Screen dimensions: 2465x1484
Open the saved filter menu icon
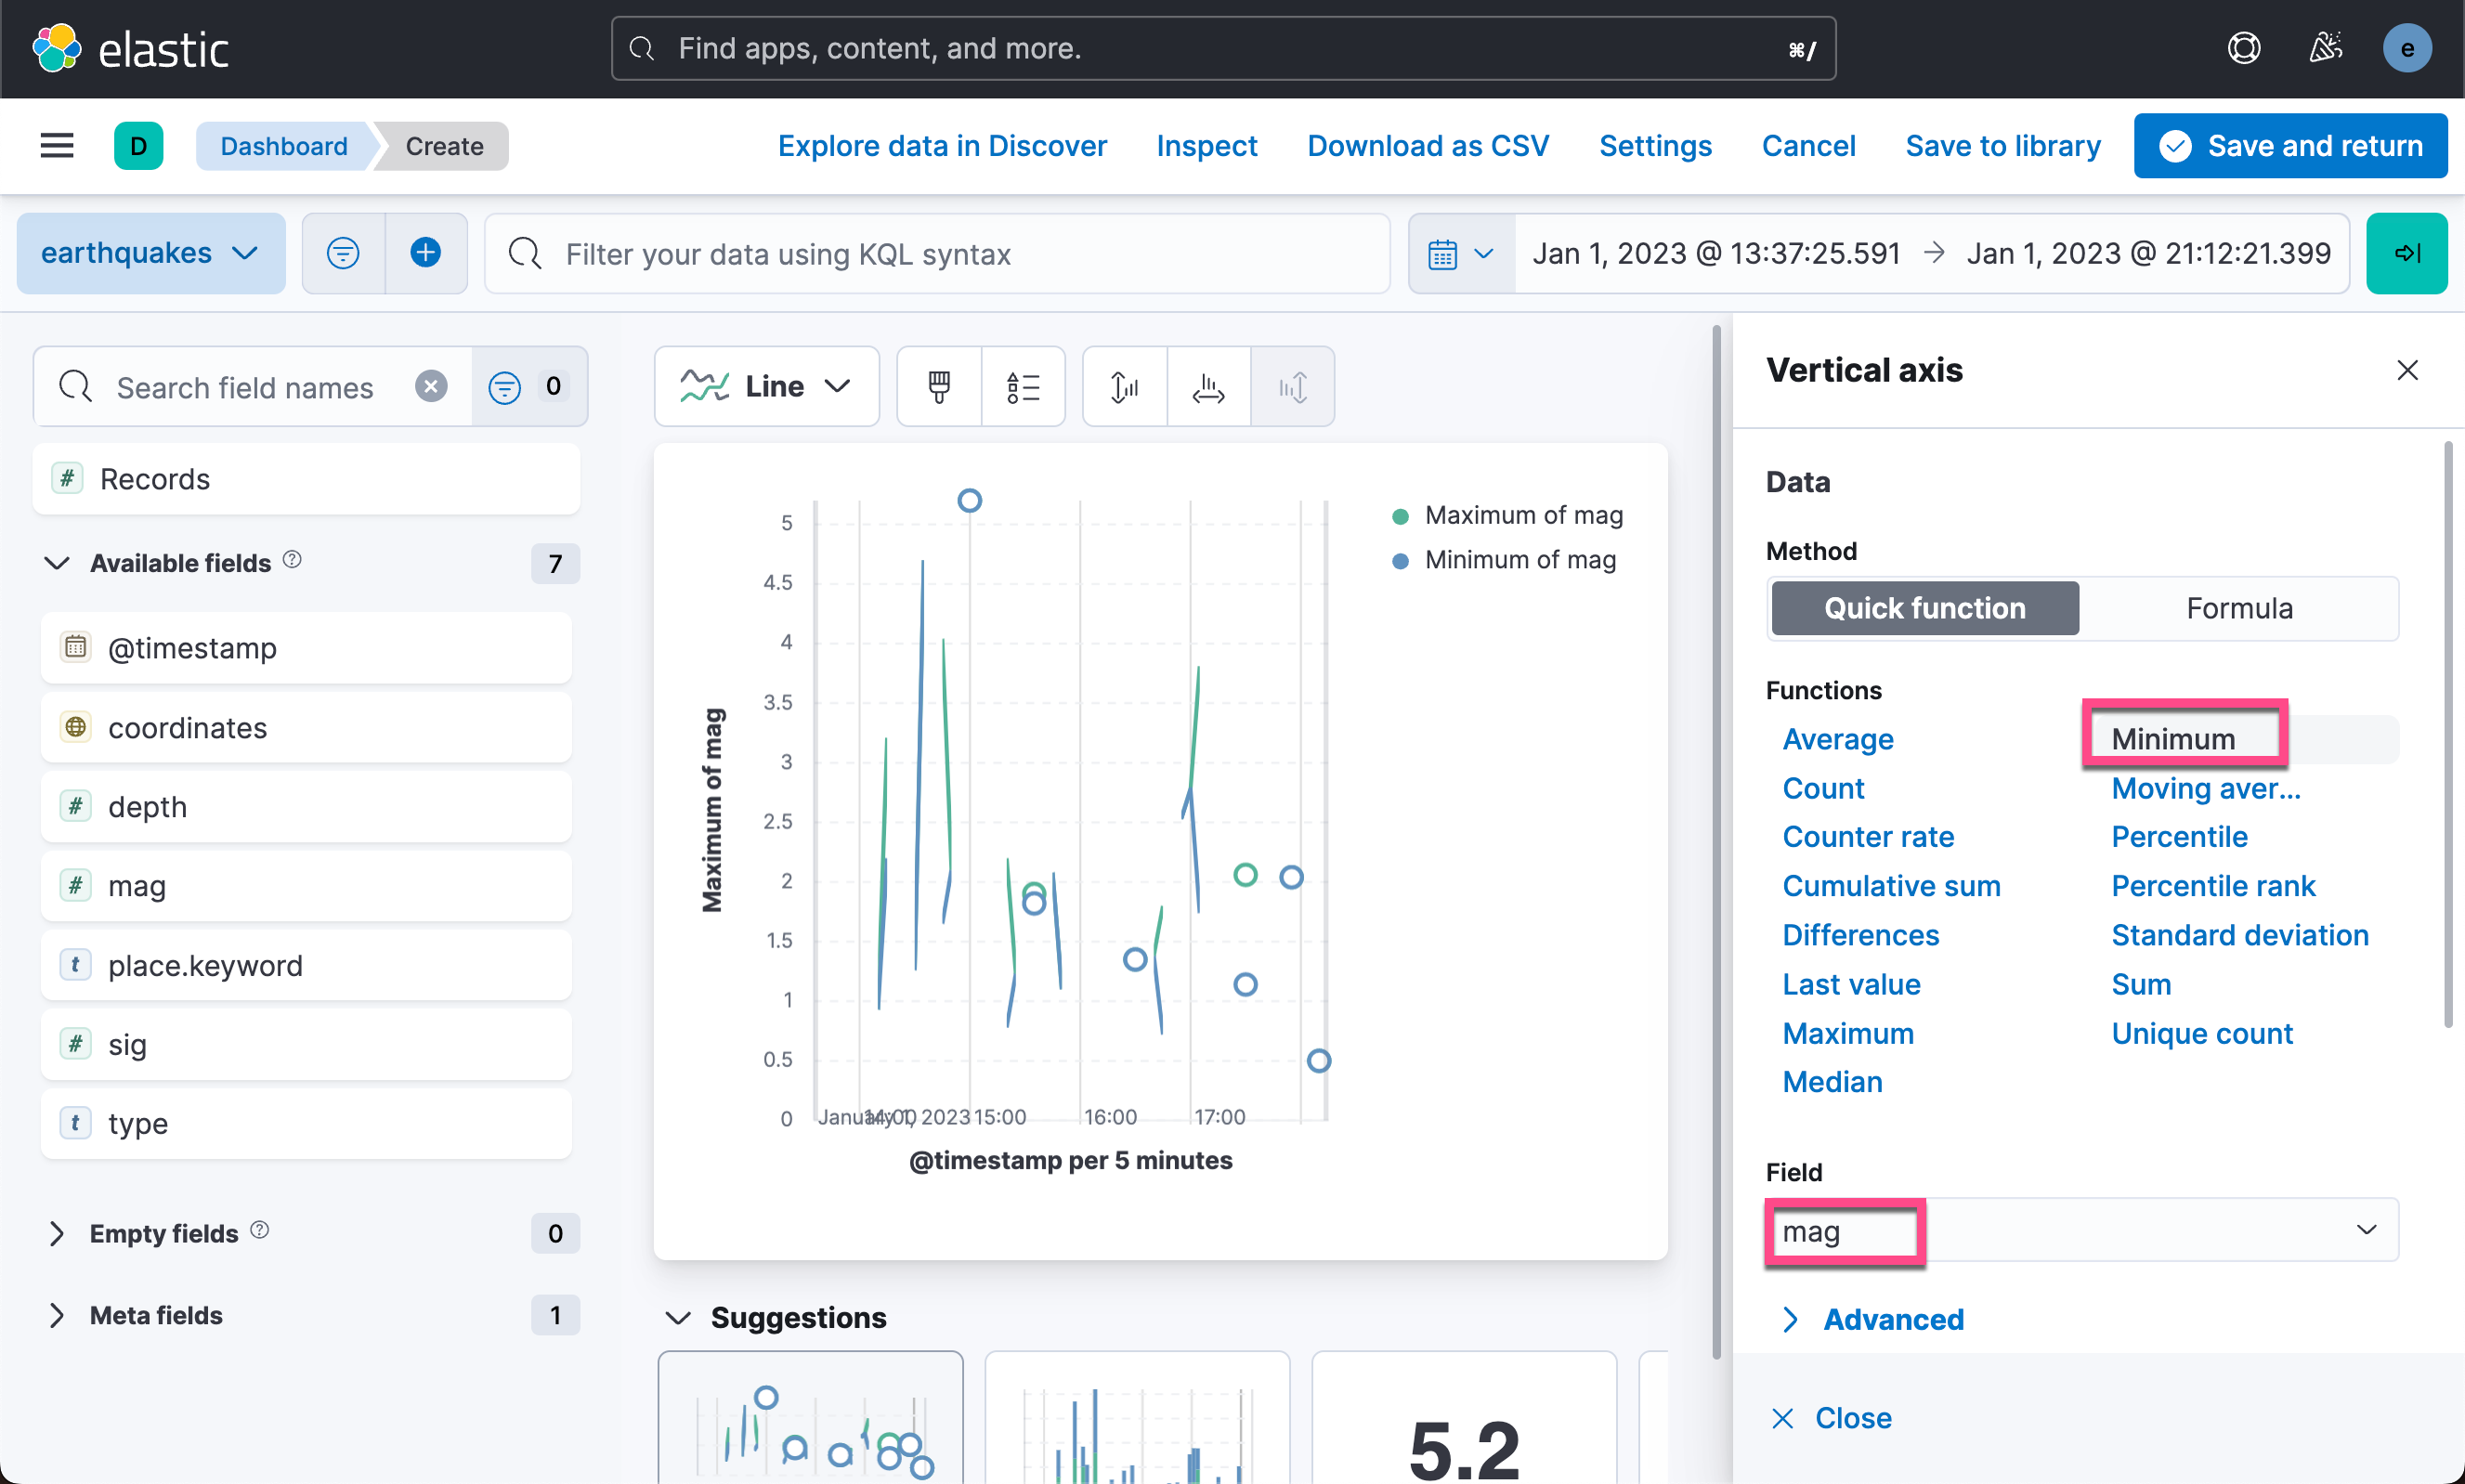coord(343,253)
